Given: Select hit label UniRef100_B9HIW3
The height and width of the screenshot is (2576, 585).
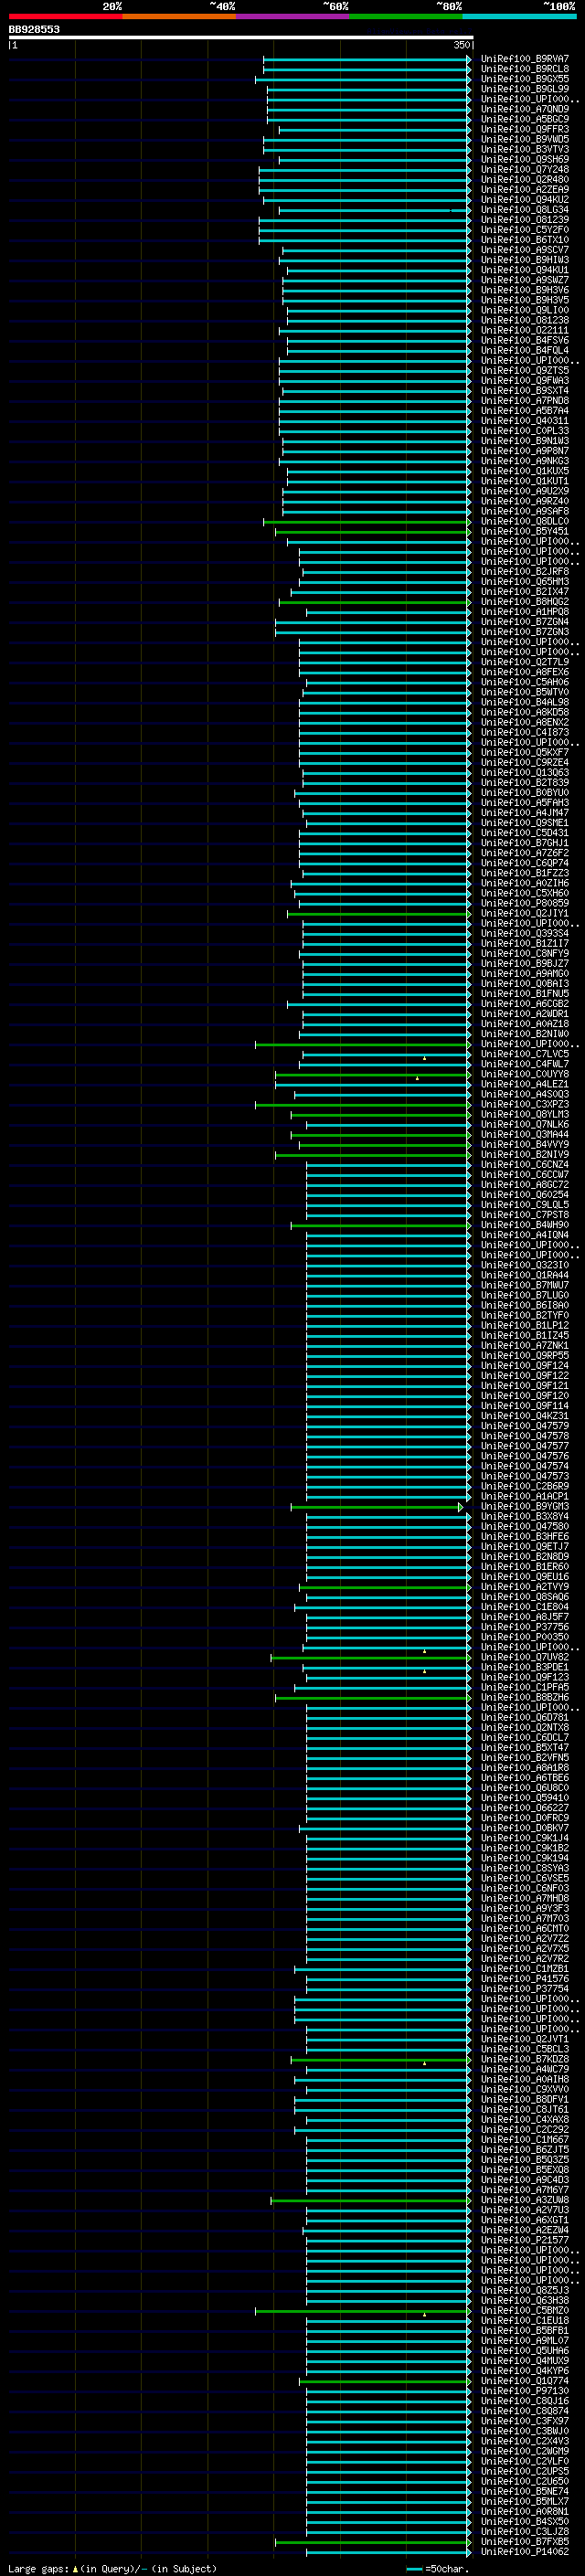Looking at the screenshot, I should pyautogui.click(x=525, y=260).
